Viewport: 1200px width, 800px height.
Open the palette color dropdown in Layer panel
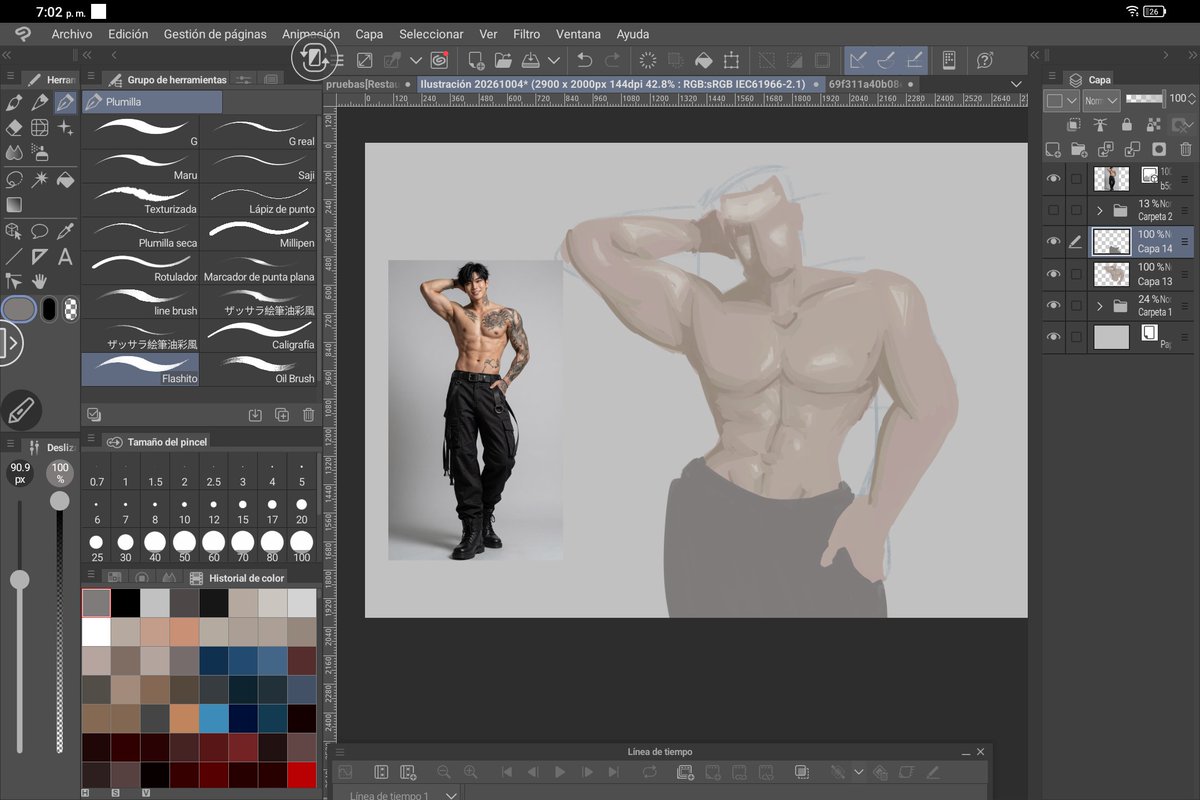(x=1061, y=100)
